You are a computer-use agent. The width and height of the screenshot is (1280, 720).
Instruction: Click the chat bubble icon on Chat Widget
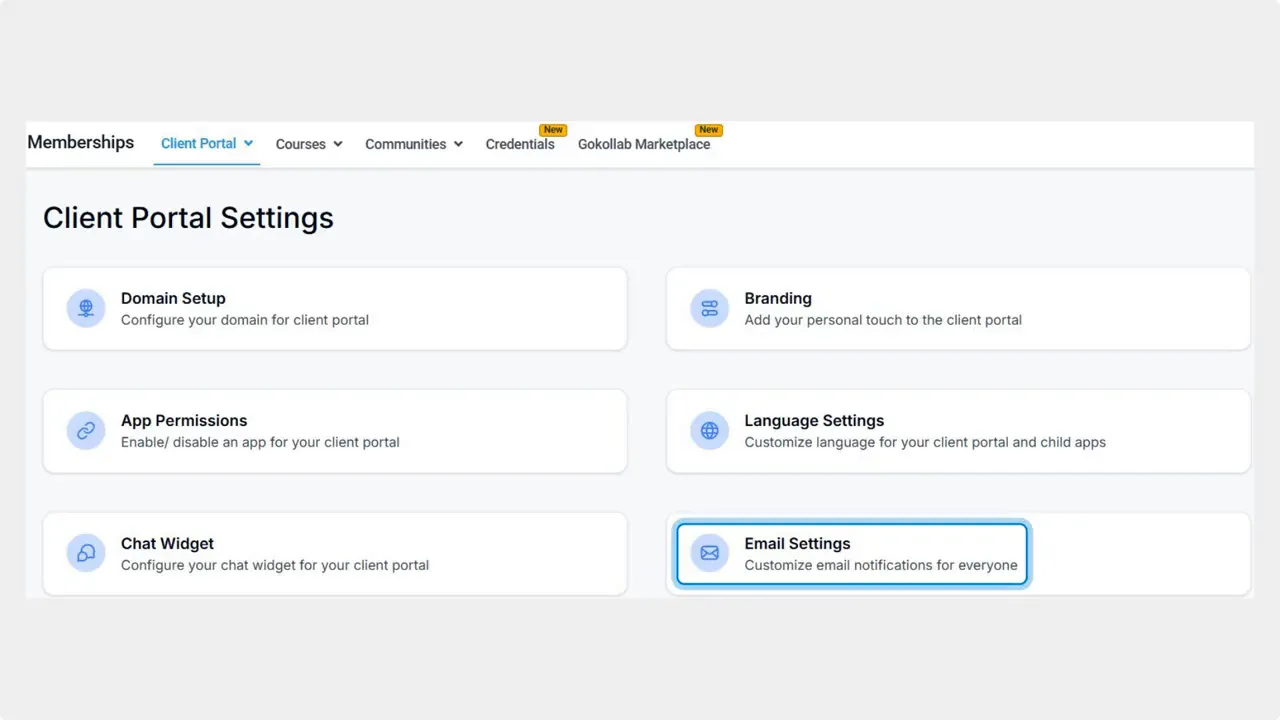tap(85, 553)
